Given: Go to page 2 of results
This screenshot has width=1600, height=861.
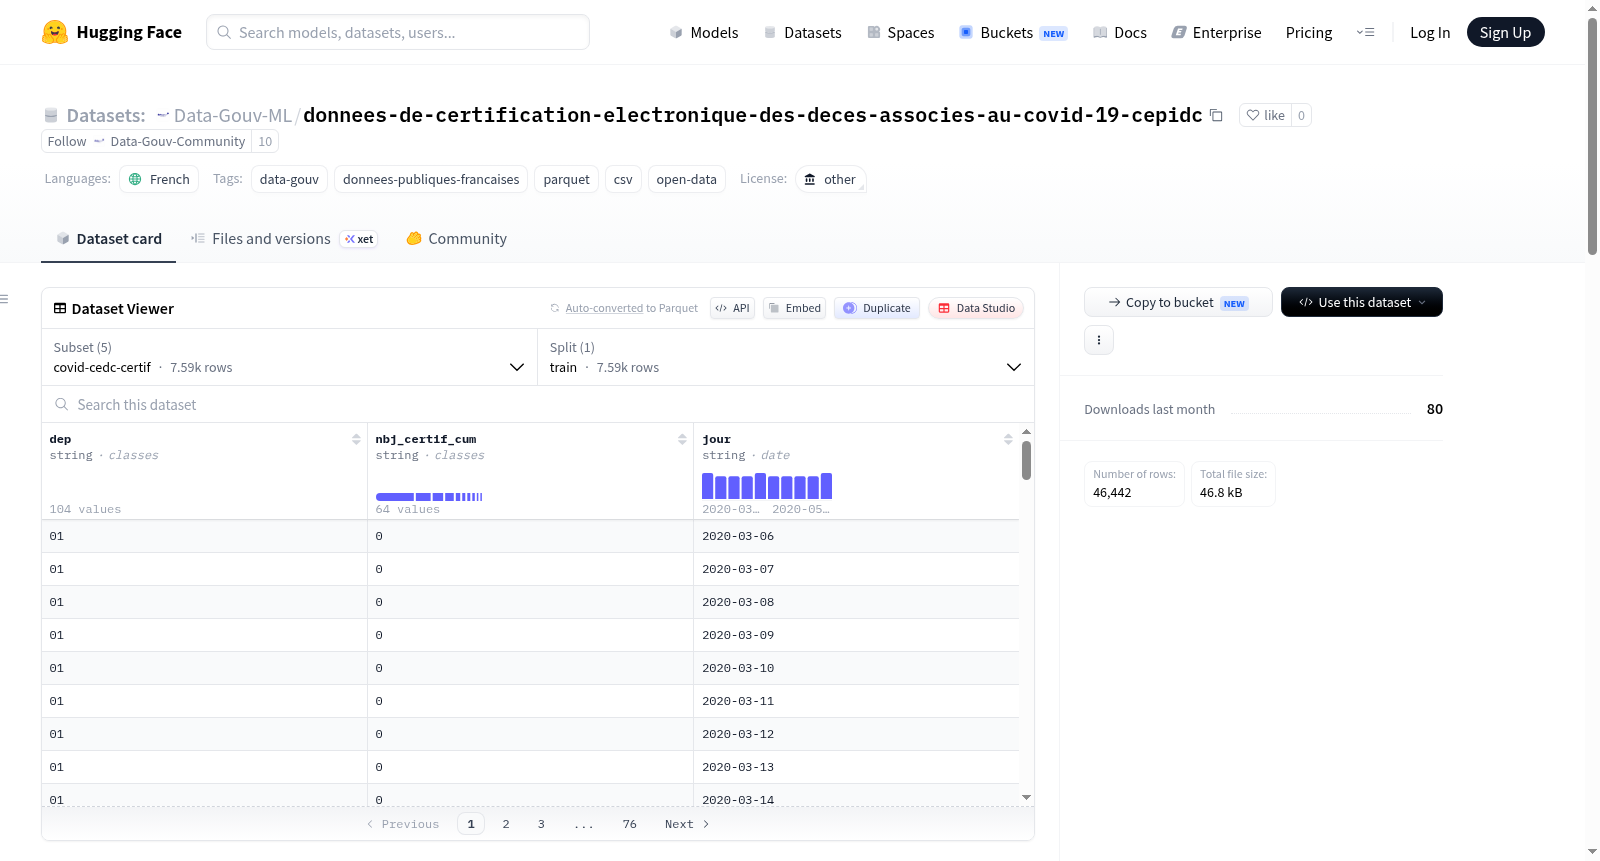Looking at the screenshot, I should pyautogui.click(x=506, y=824).
